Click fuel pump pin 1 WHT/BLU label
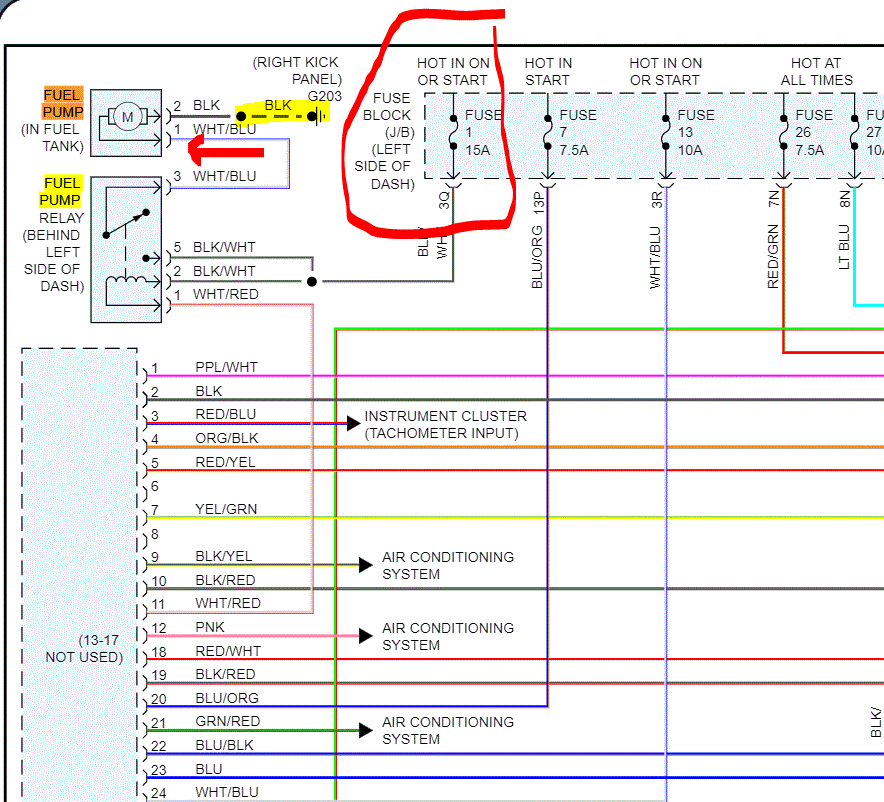 [x=224, y=129]
